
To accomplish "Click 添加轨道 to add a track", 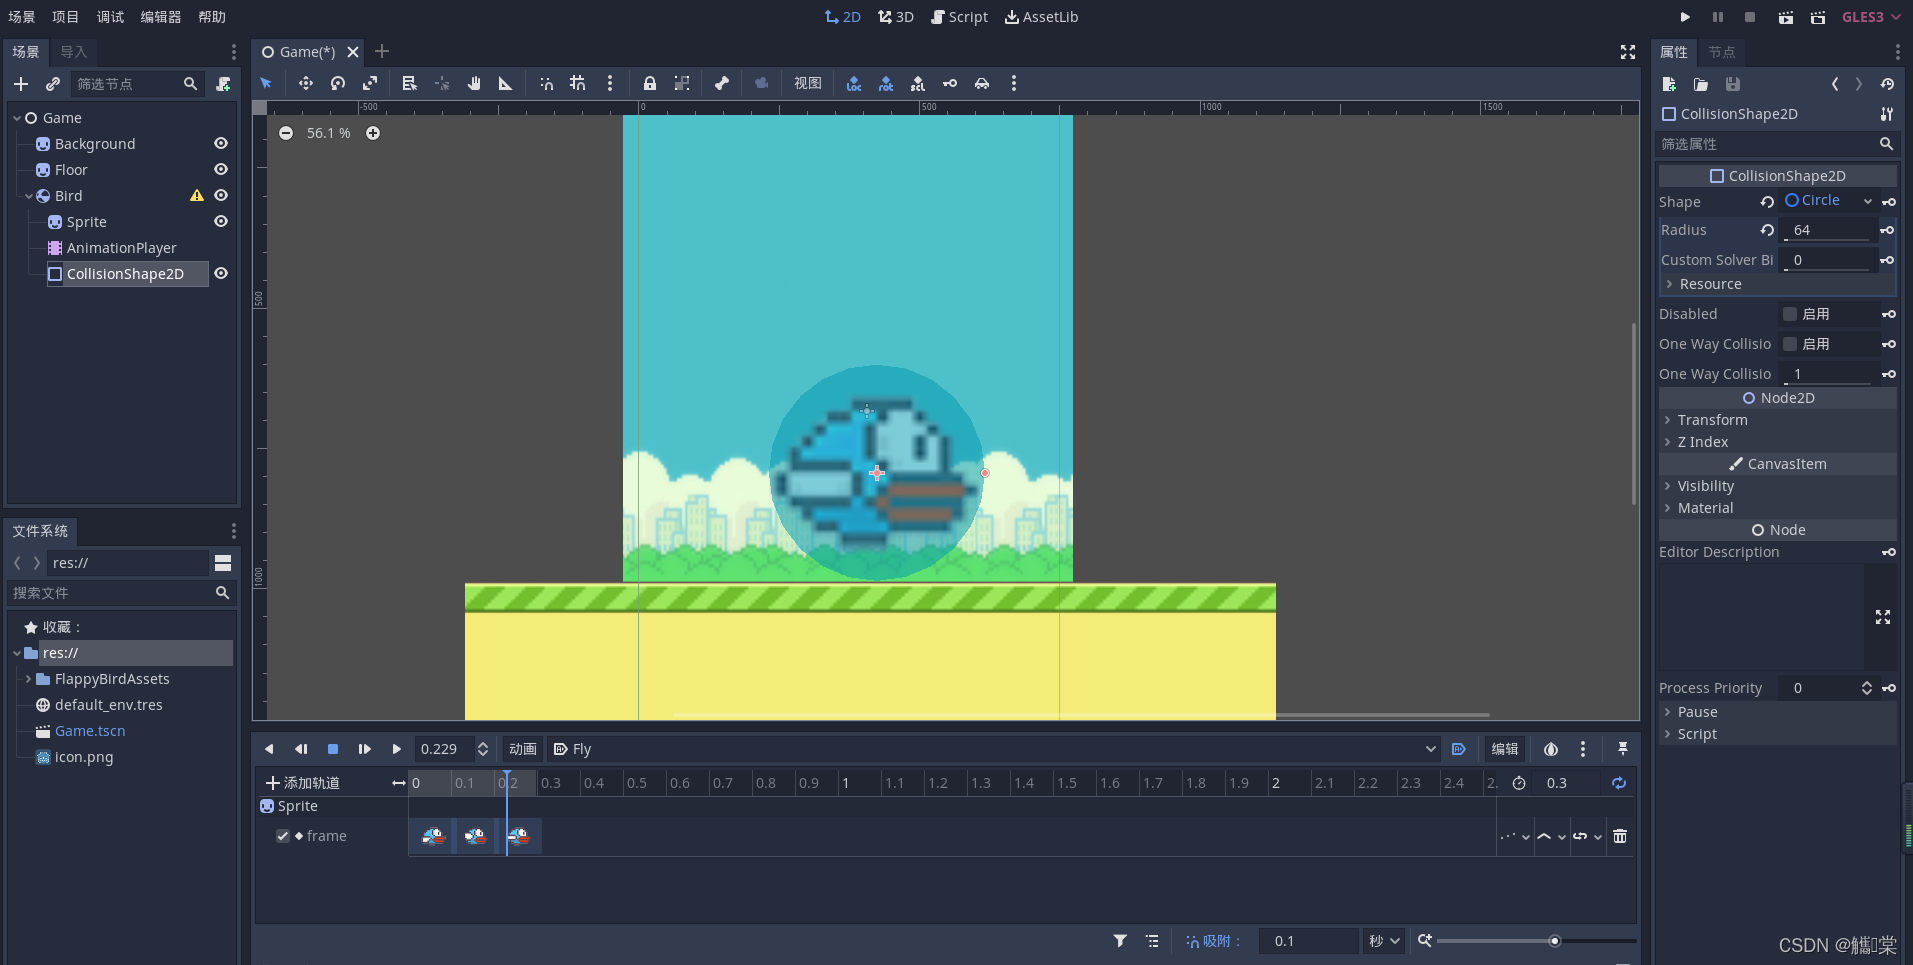I will tap(303, 783).
